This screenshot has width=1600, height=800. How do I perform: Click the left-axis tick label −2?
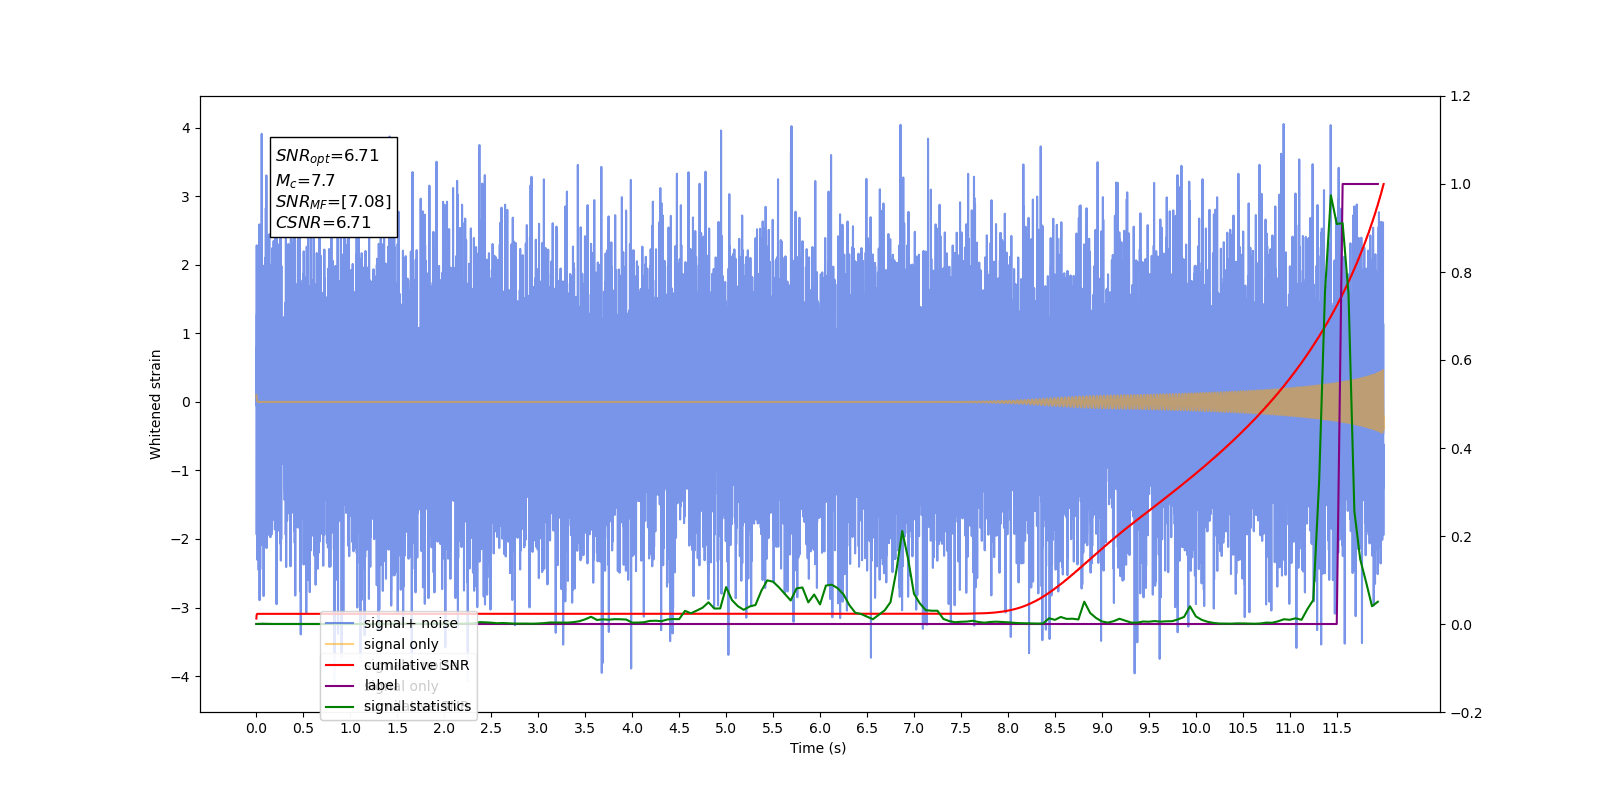coord(181,539)
